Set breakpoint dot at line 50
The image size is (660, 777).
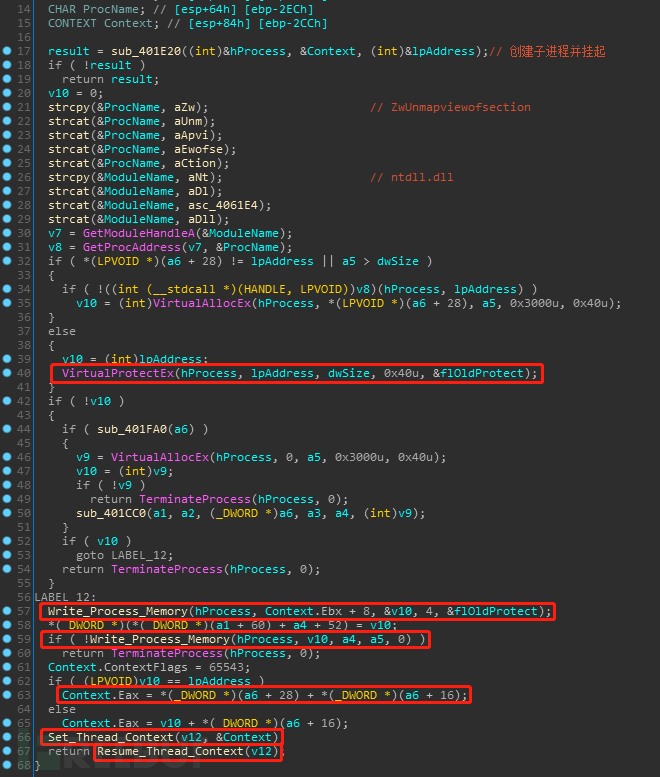pos(7,512)
